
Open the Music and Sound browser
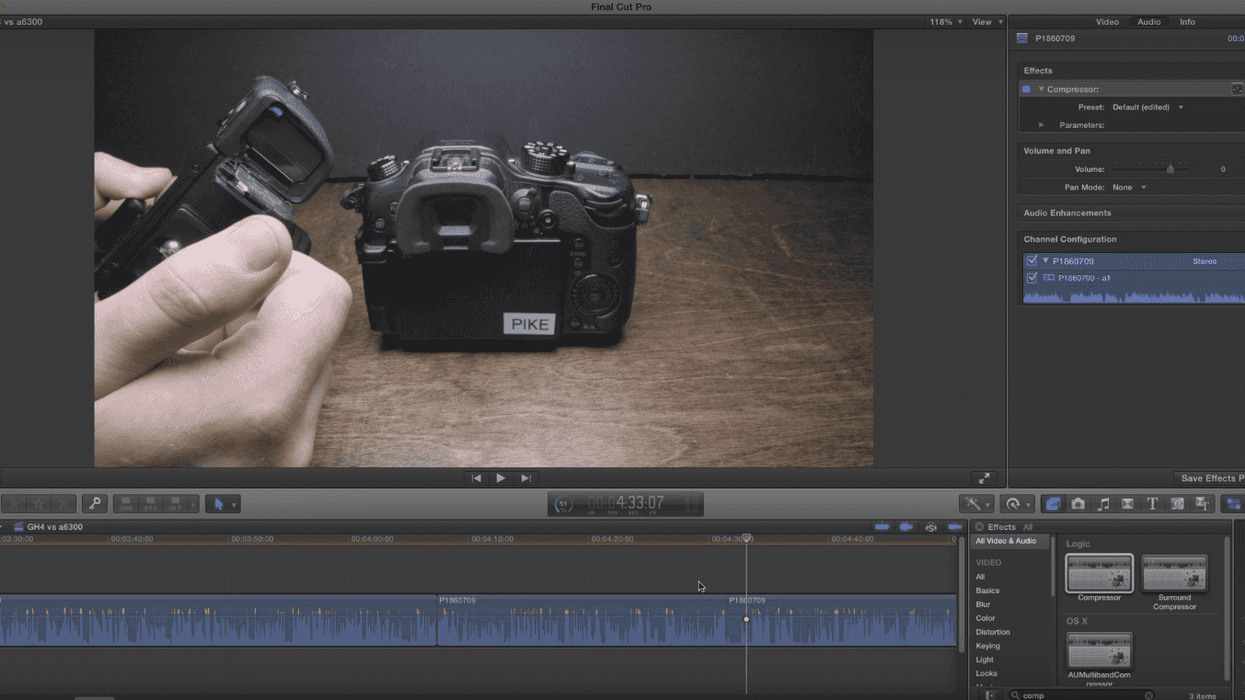(x=1103, y=504)
